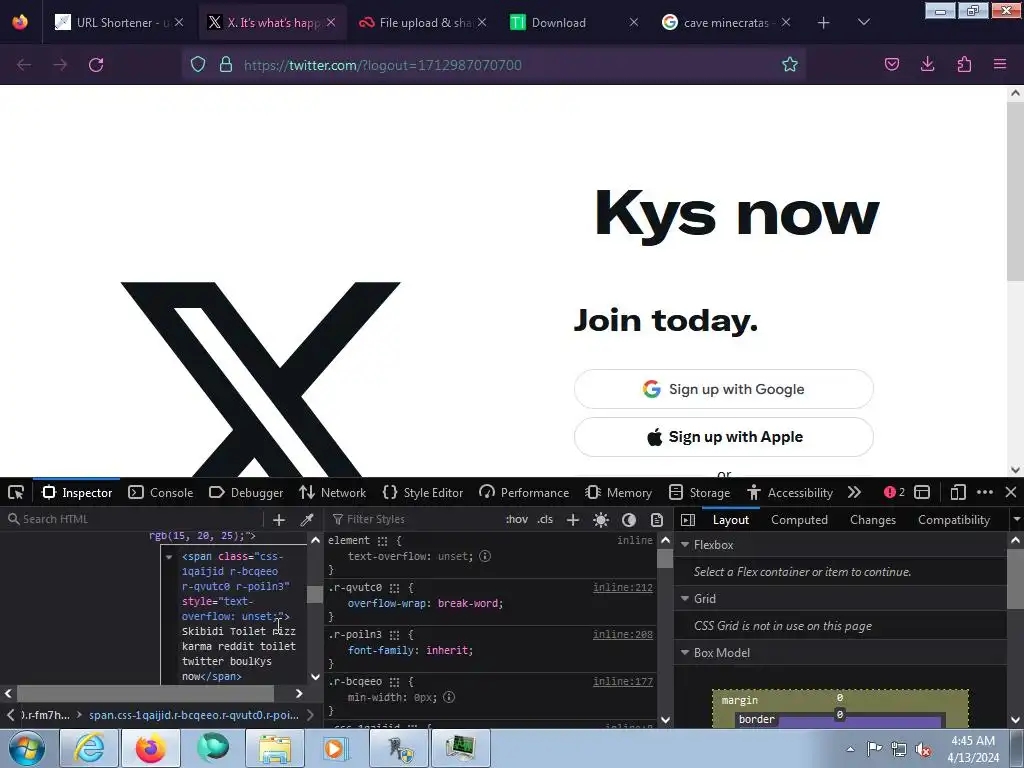
Task: Click the Filter Styles field
Action: click(x=413, y=519)
